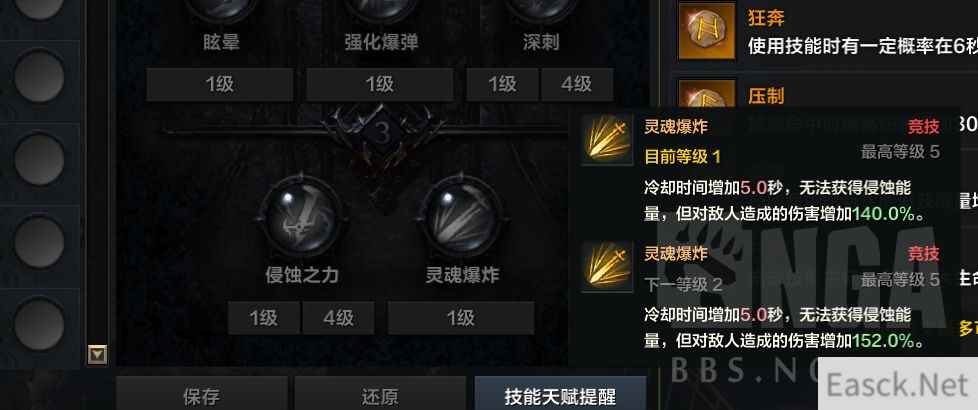
Task: Choose 1级 under 强化爆弹
Action: [x=379, y=84]
